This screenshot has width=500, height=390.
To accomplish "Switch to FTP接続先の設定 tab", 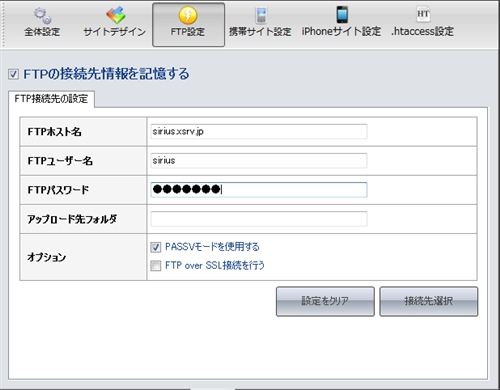I will tap(51, 99).
